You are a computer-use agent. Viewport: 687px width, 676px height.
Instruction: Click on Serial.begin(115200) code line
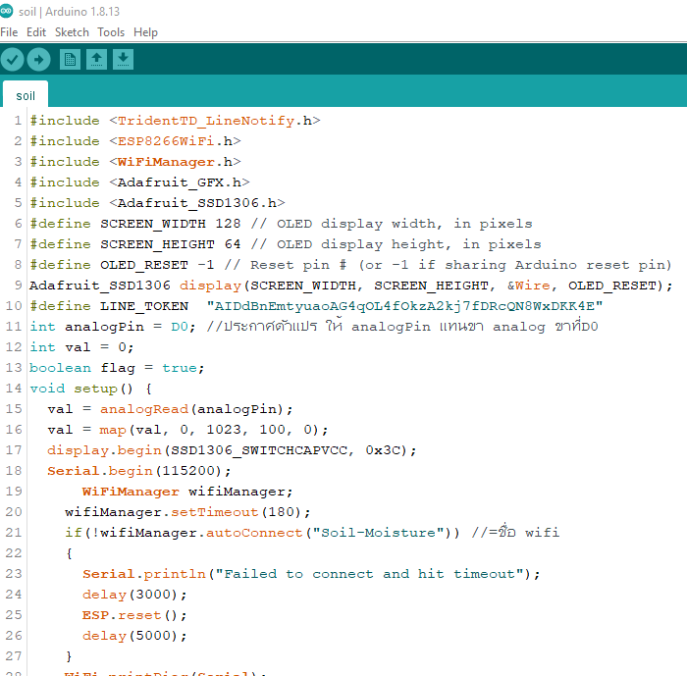139,471
